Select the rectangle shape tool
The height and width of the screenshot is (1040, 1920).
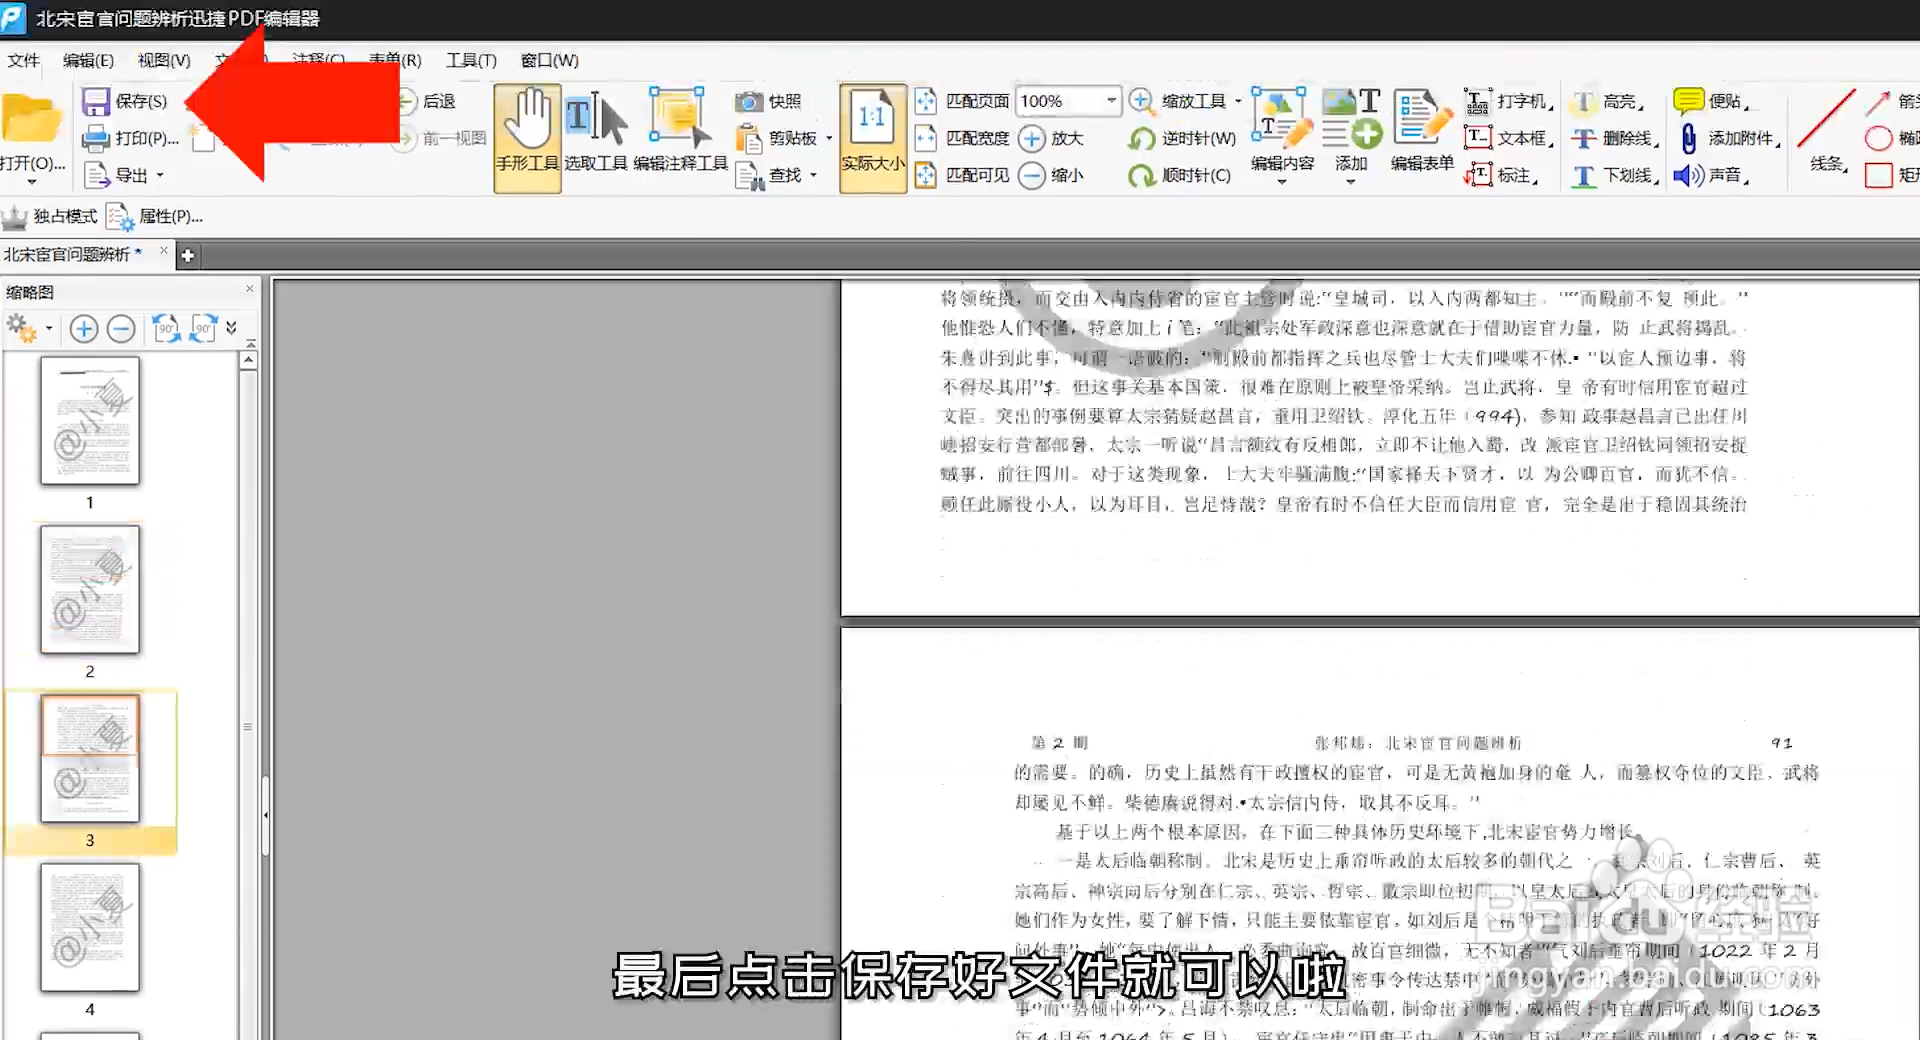pos(1879,175)
